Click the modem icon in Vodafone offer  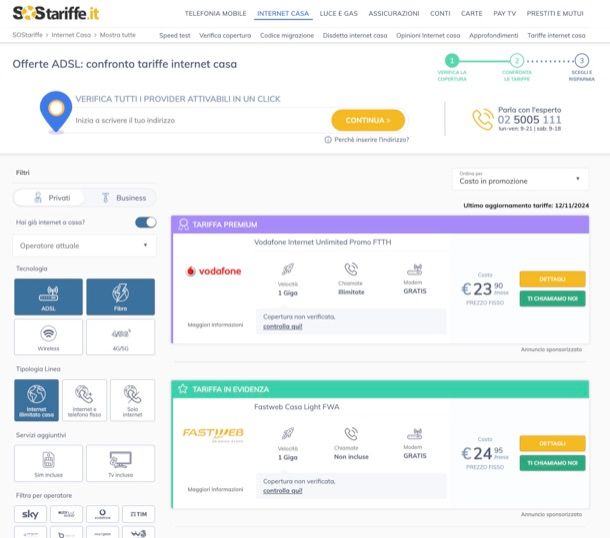click(x=415, y=269)
